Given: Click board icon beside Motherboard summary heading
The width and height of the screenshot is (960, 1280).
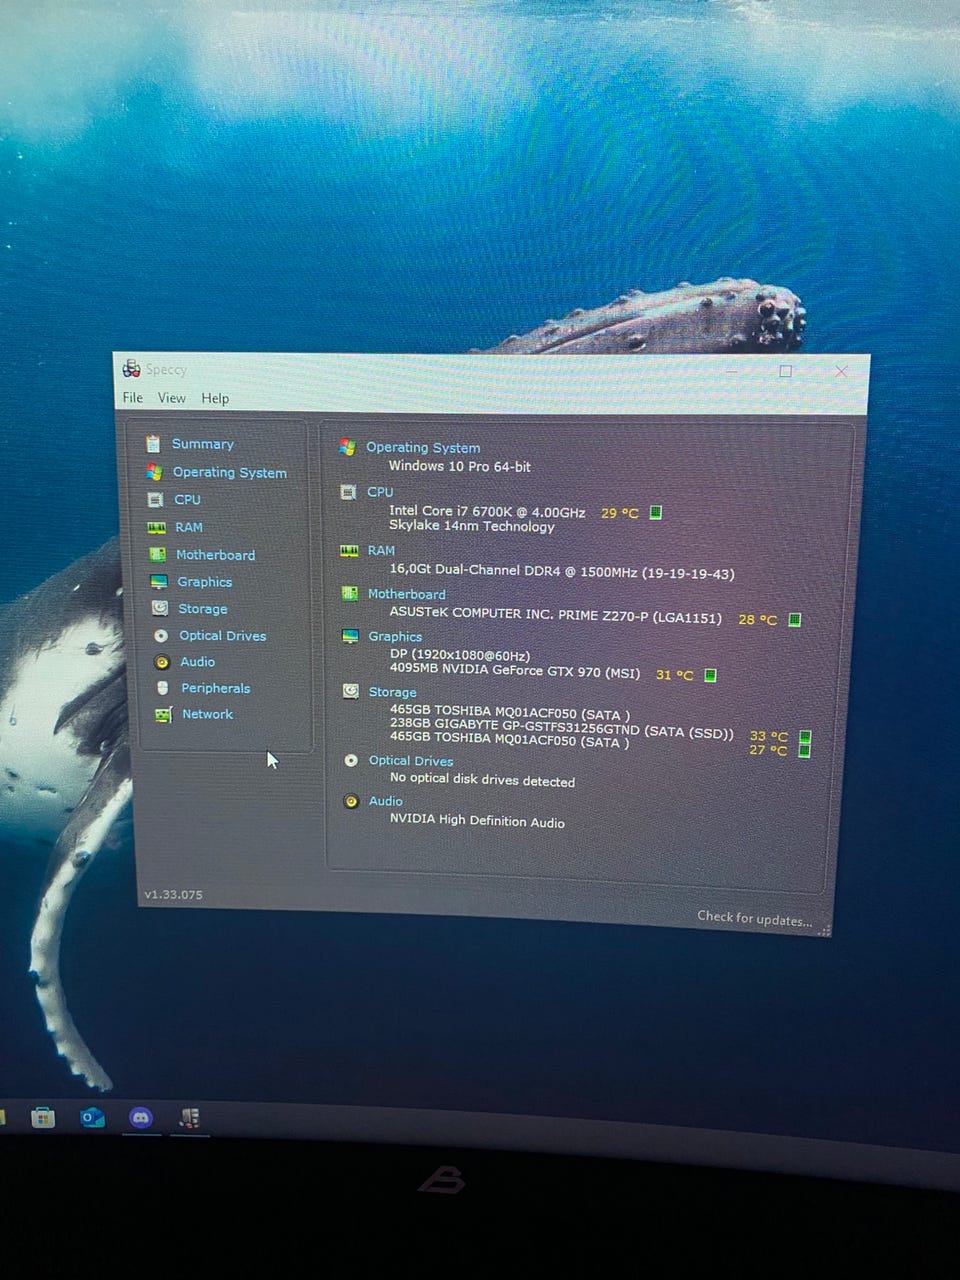Looking at the screenshot, I should click(x=349, y=593).
